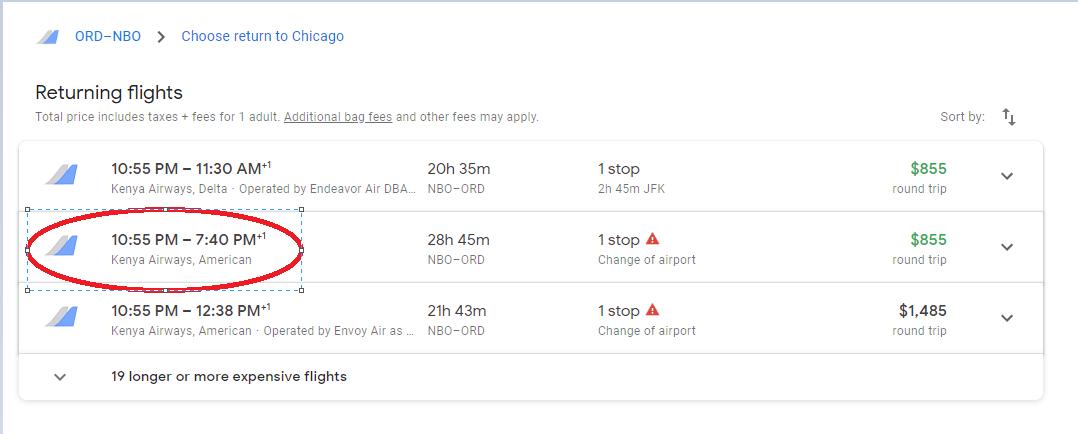Image resolution: width=1078 pixels, height=434 pixels.
Task: Click airline logo of the 11:30 AM flight
Action: pos(62,175)
